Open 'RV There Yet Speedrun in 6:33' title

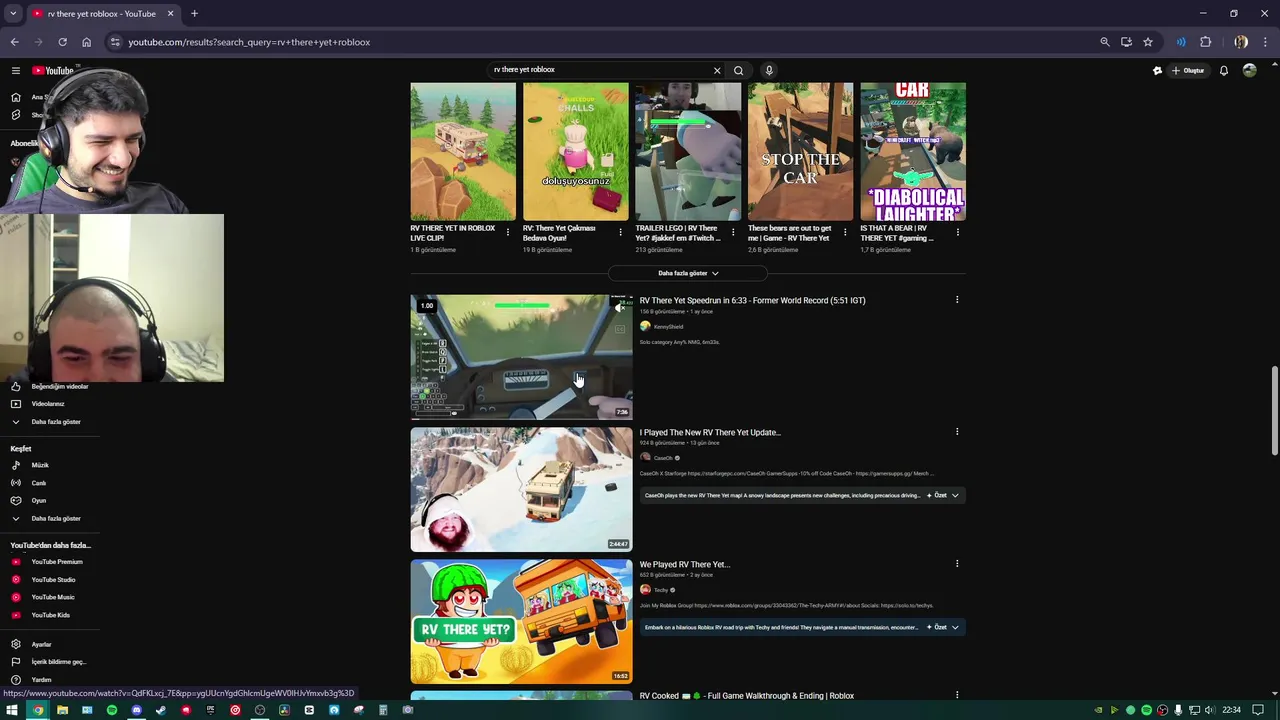click(752, 300)
